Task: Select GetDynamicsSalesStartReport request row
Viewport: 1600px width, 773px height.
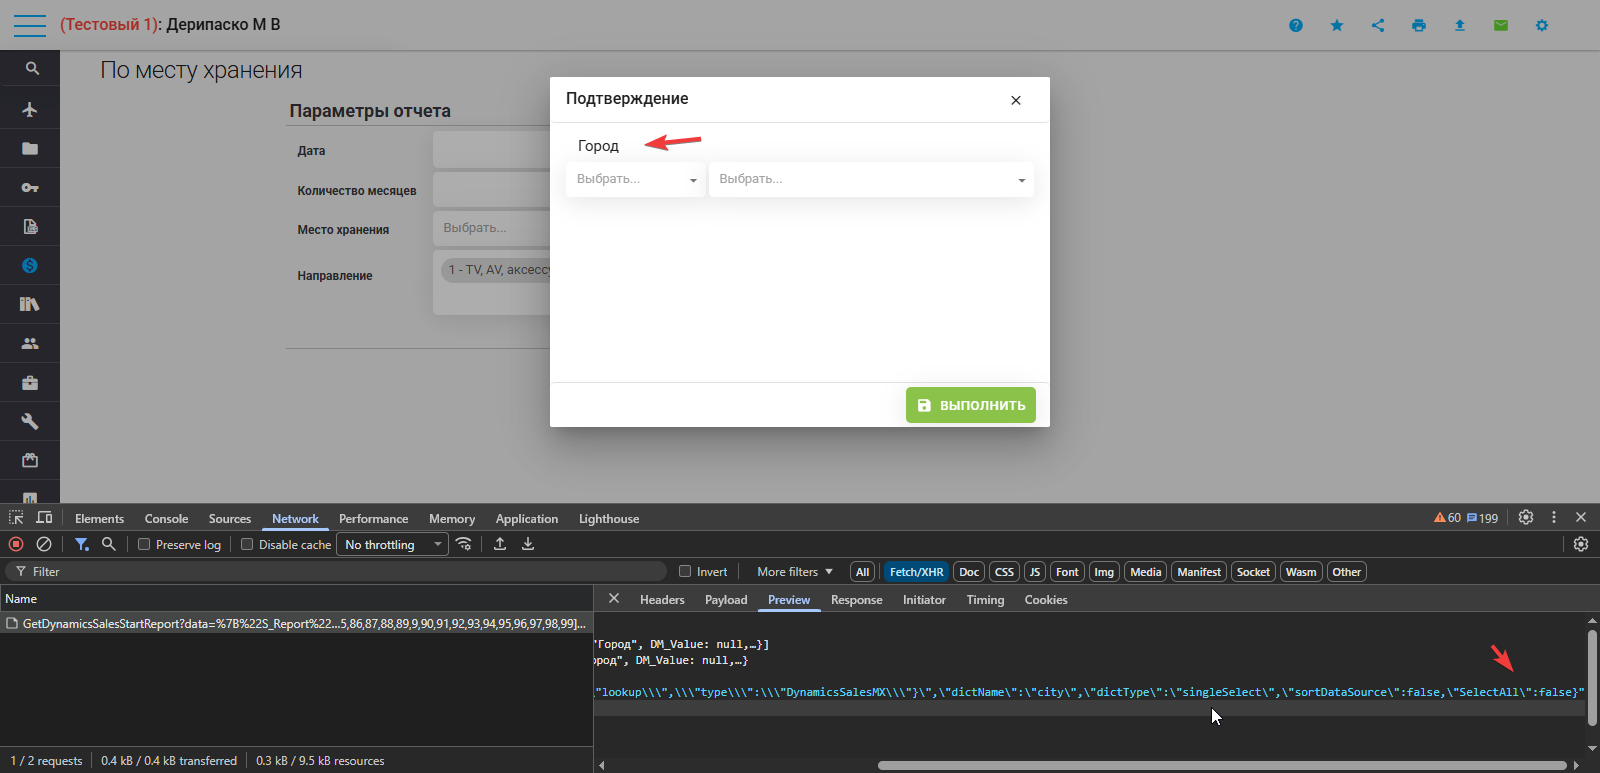Action: (296, 623)
